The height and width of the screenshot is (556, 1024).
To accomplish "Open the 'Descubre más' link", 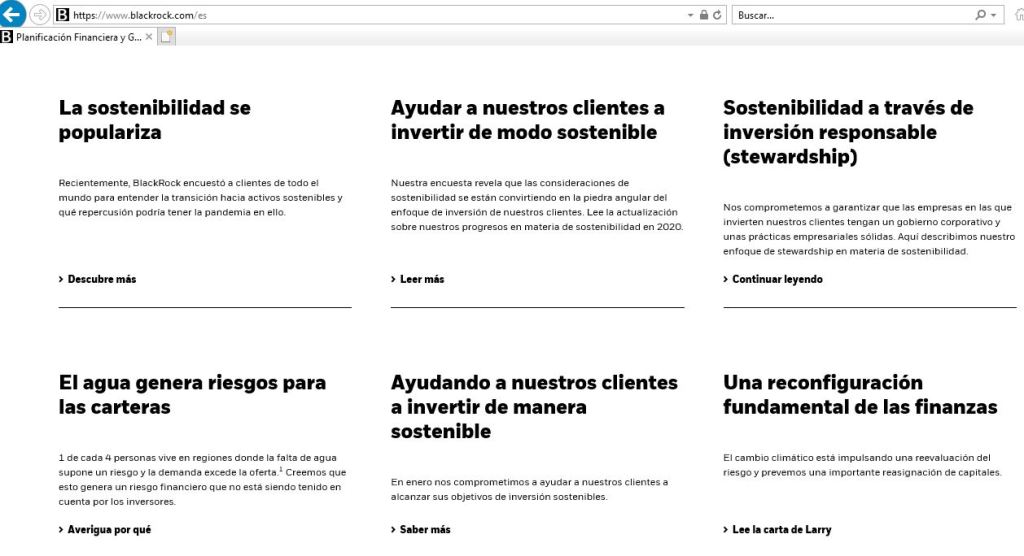I will (x=101, y=279).
